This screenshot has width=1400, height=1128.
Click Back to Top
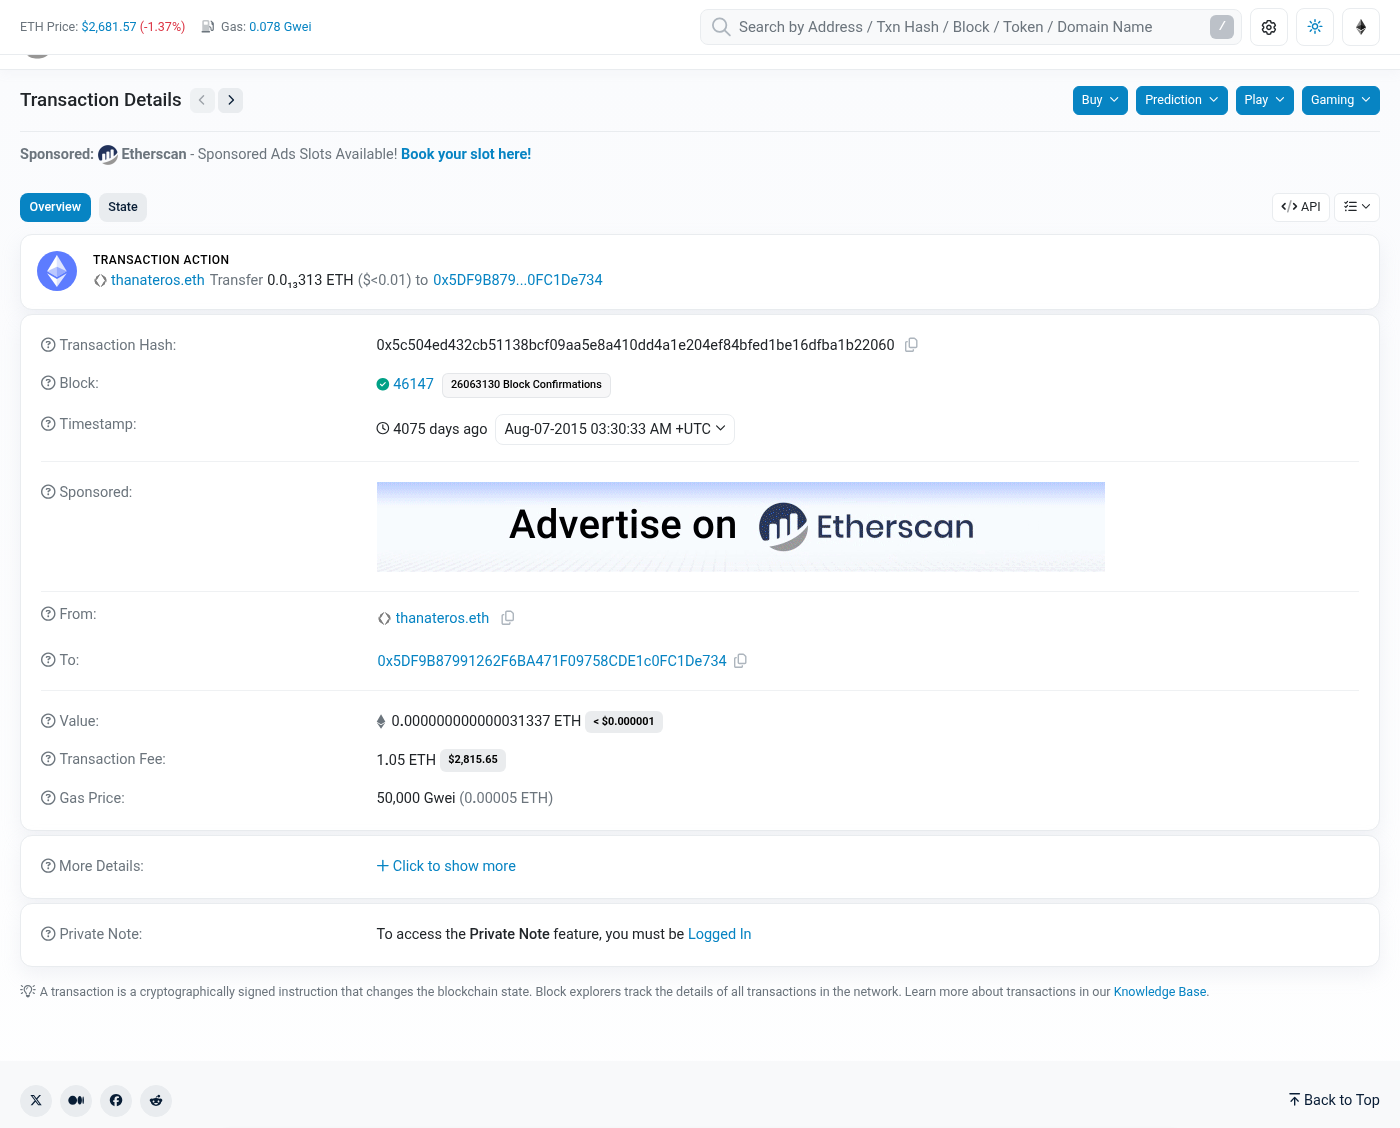click(x=1334, y=1100)
